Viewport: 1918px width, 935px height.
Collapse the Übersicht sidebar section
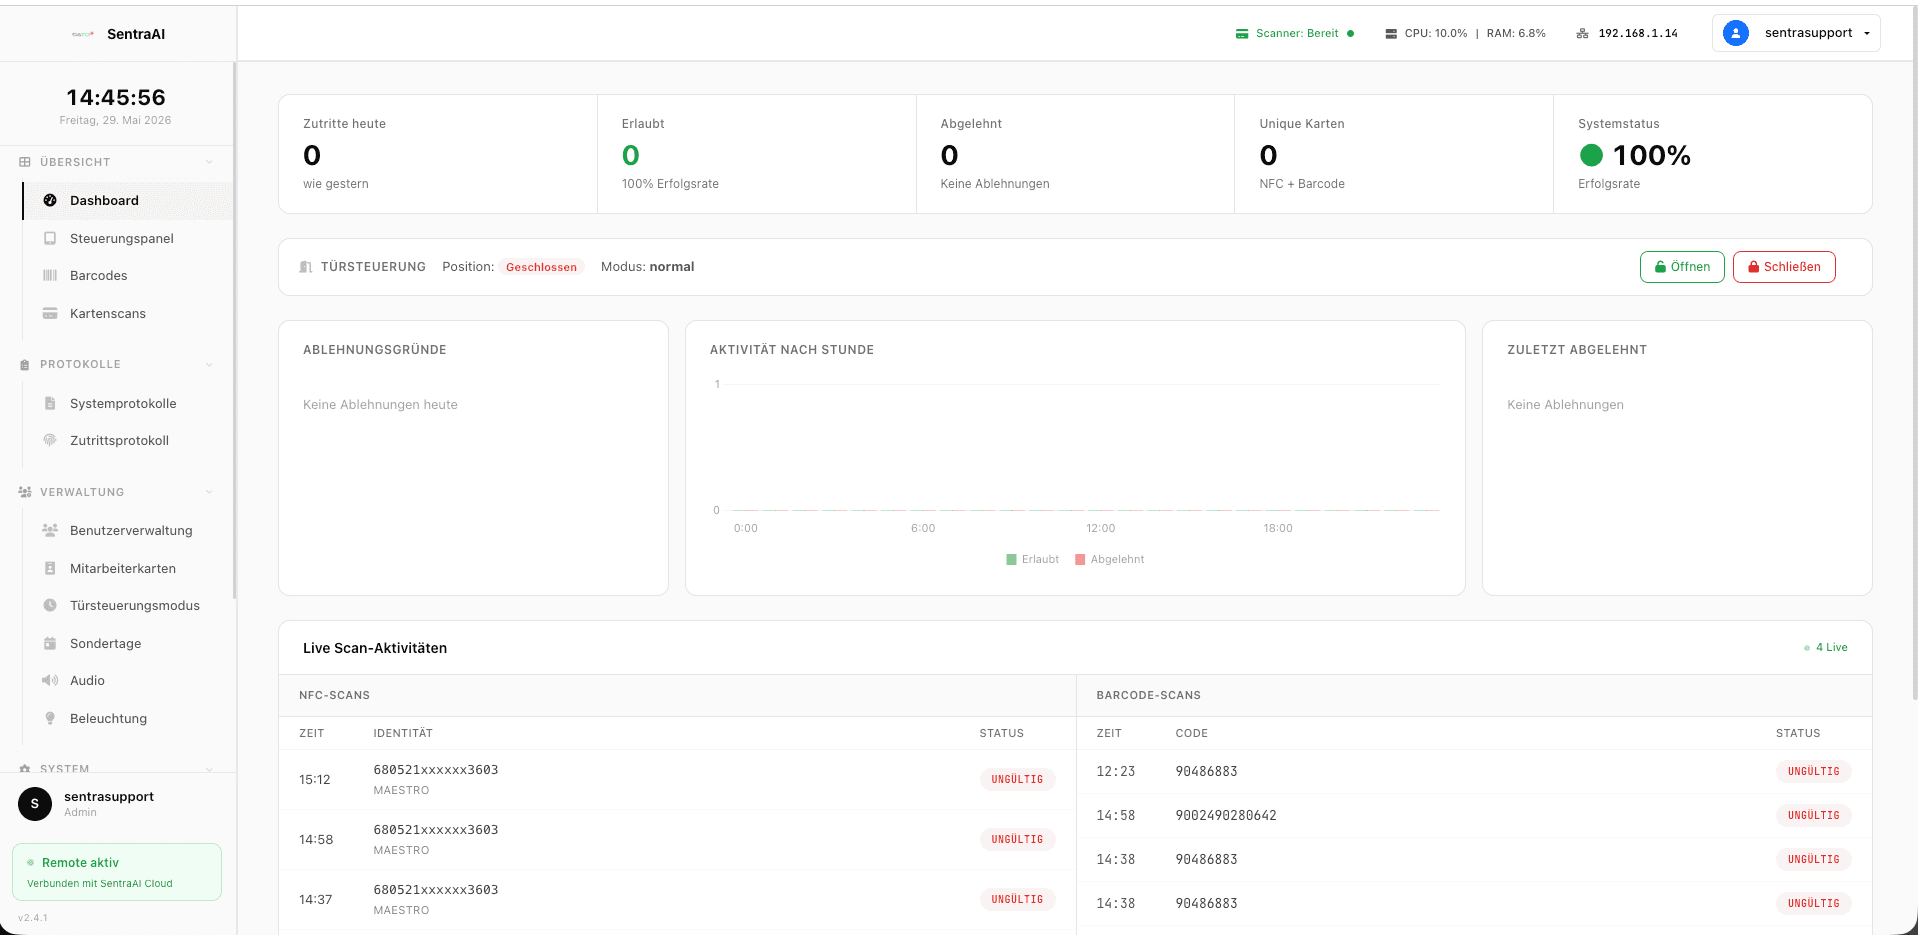[x=209, y=162]
